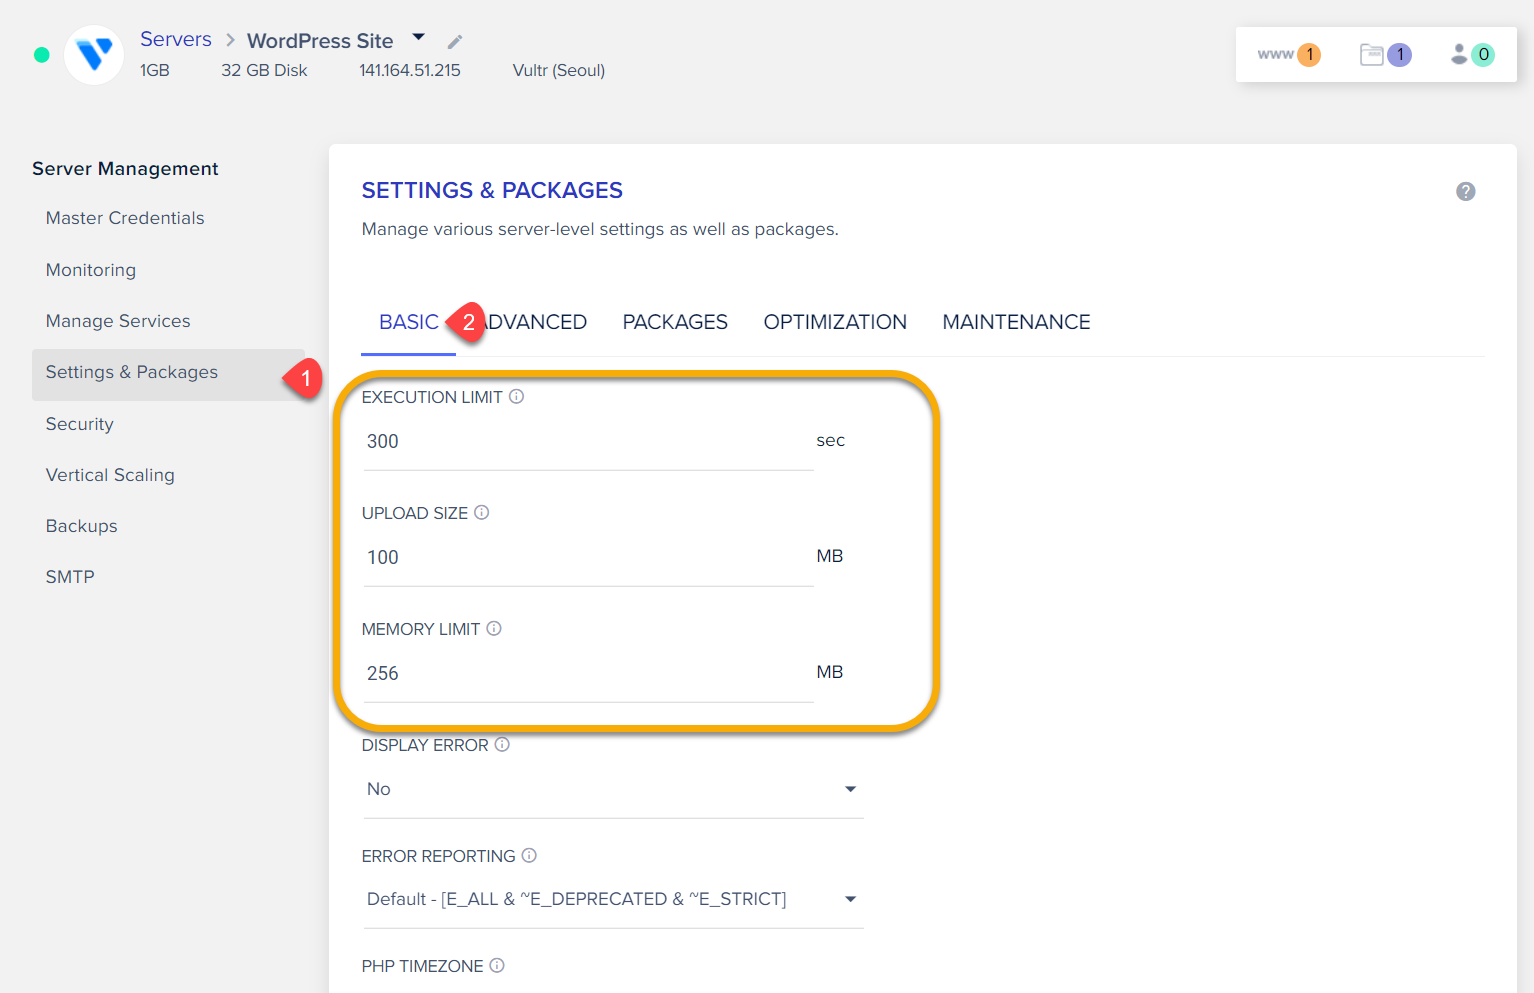
Task: Click the pencil edit icon beside WordPress Site
Action: click(453, 42)
